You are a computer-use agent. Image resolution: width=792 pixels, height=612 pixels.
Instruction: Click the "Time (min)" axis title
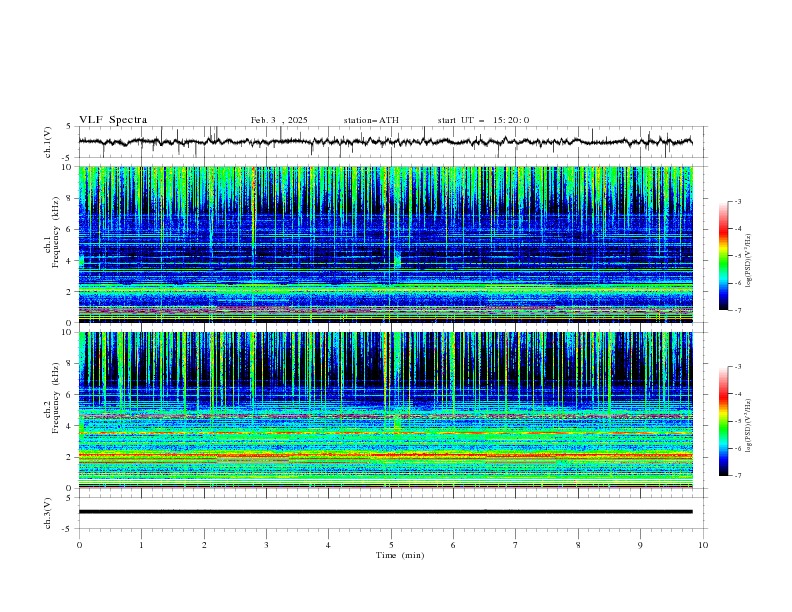pos(400,555)
